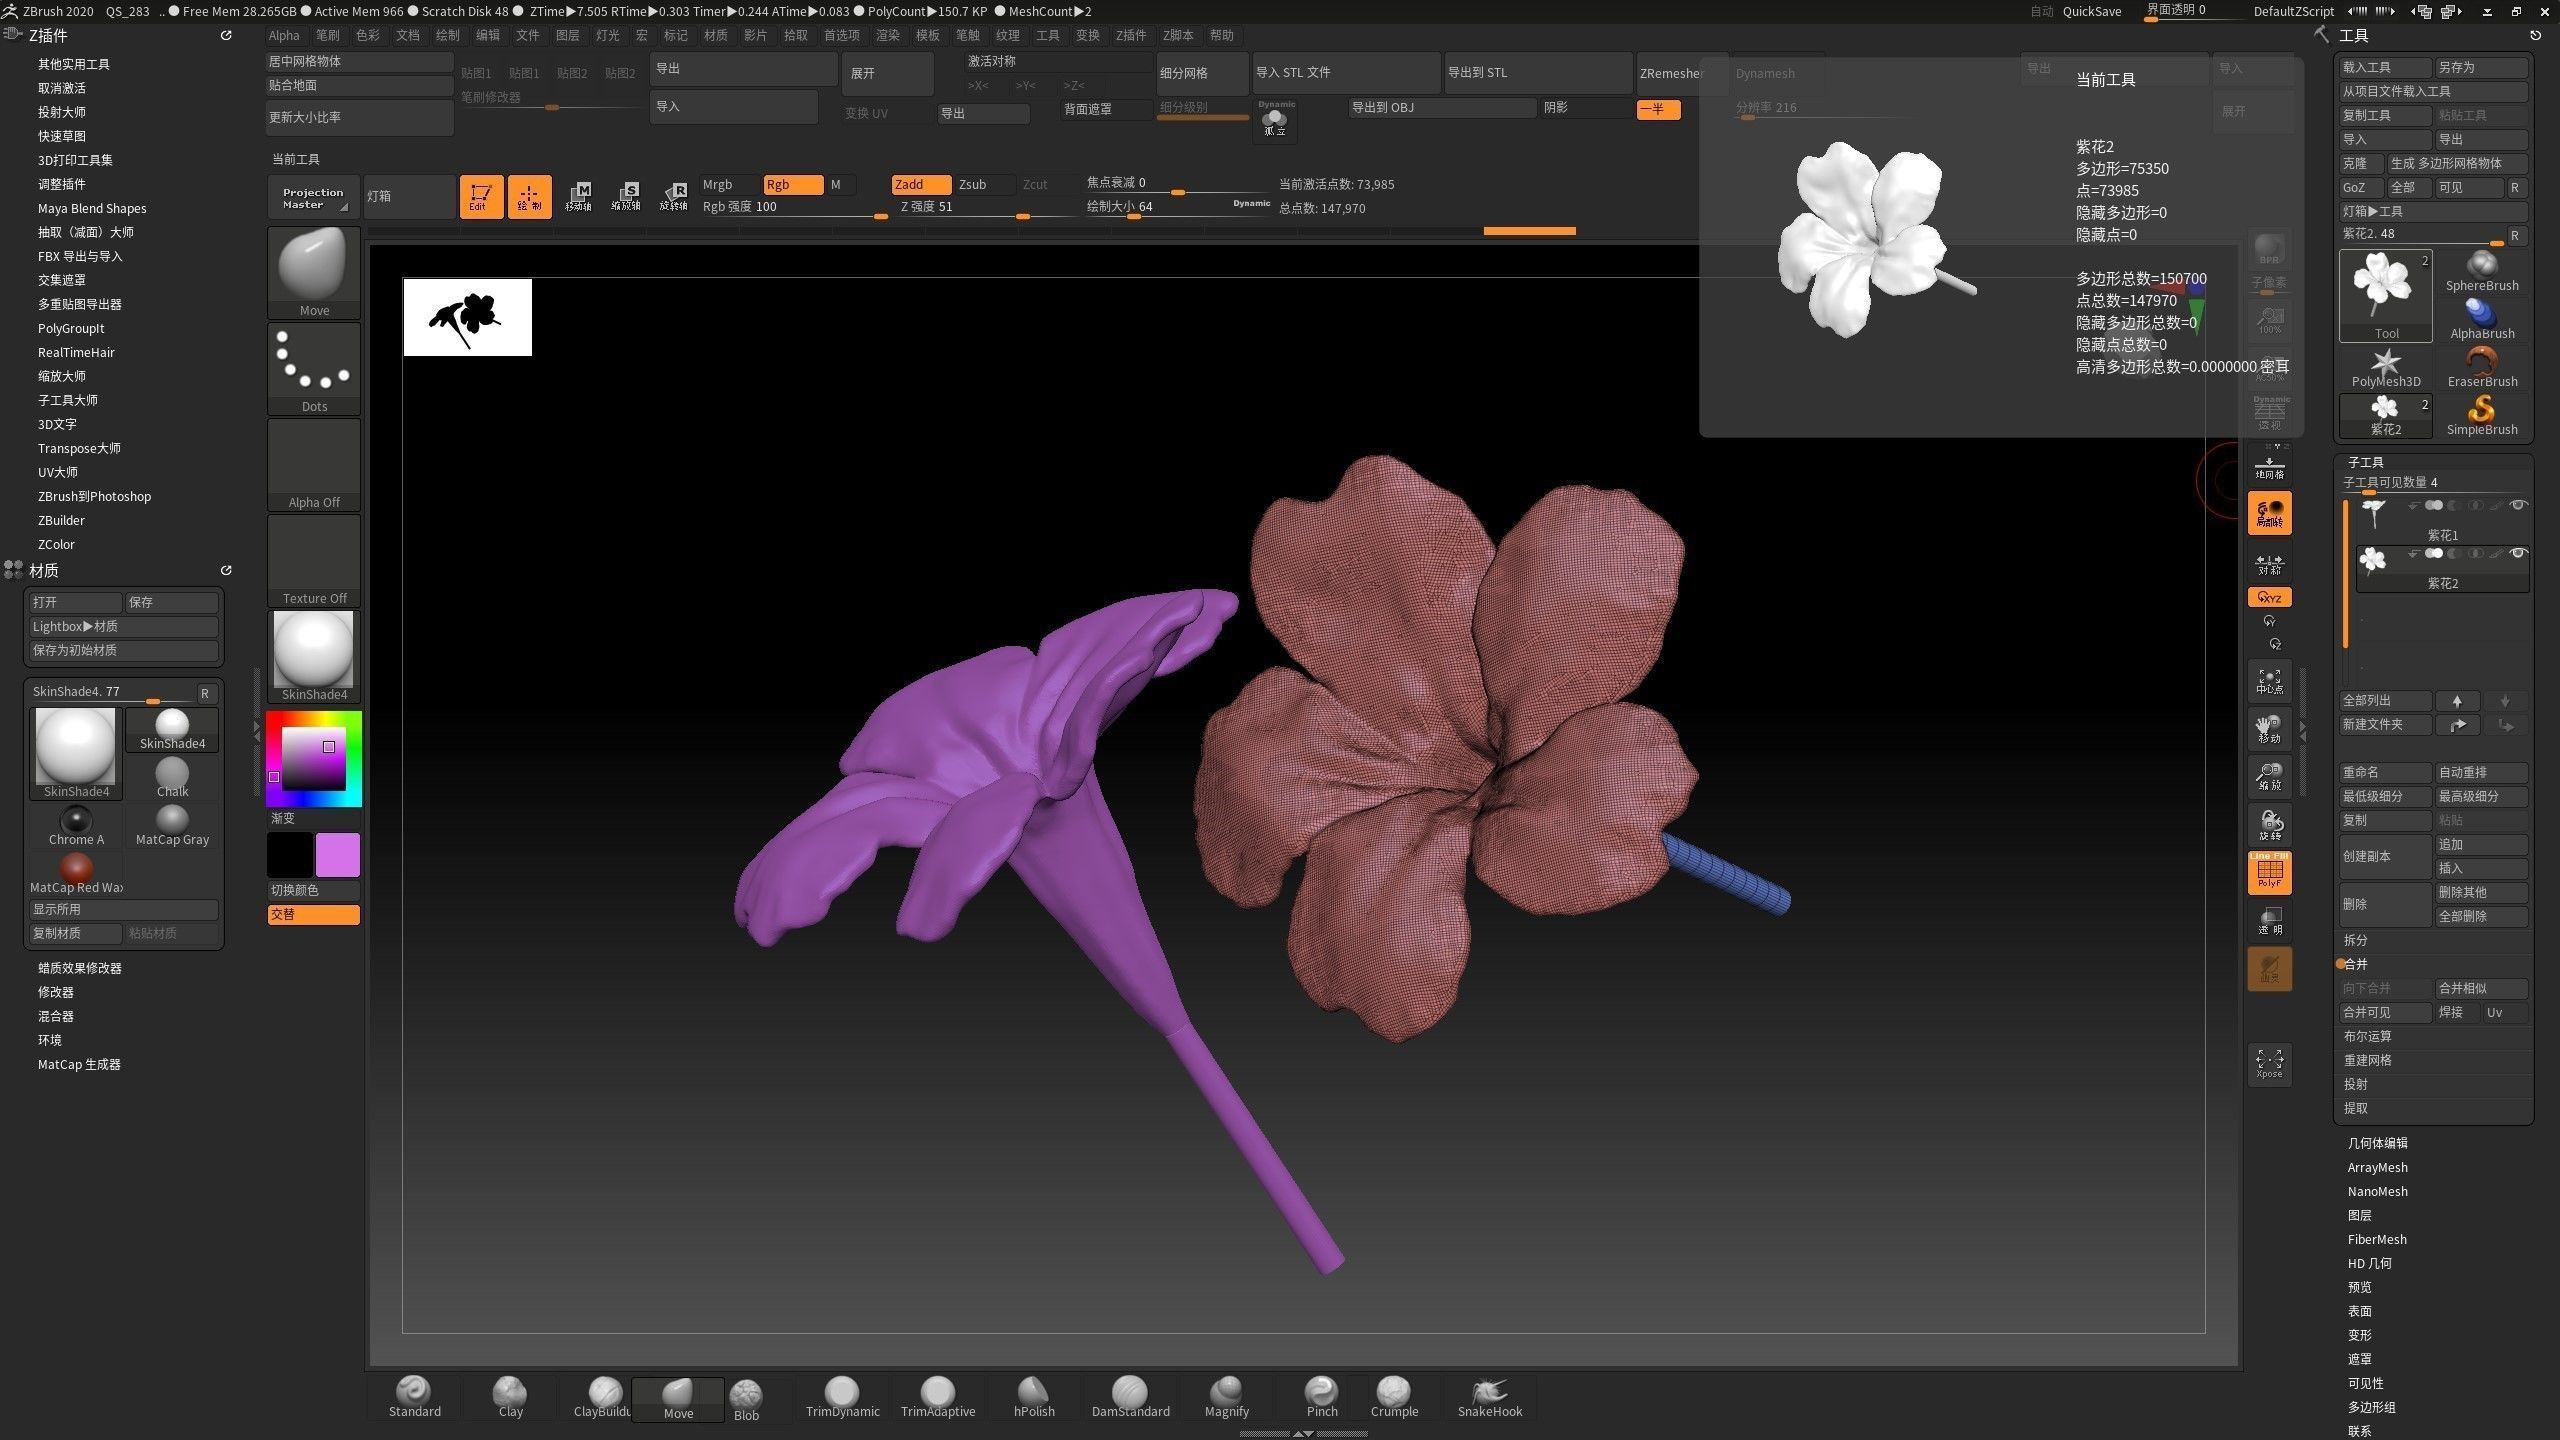Select the Magnify brush
The width and height of the screenshot is (2560, 1440).
(1226, 1398)
